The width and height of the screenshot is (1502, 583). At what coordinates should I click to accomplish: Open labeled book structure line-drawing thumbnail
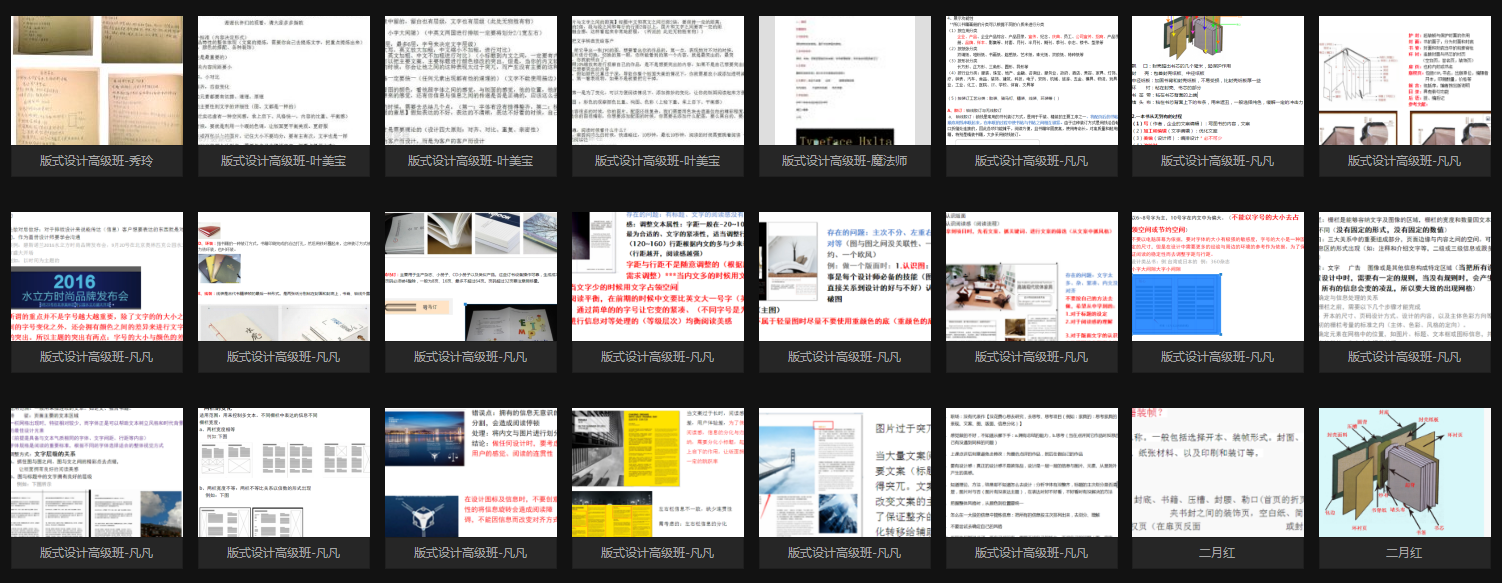[x=1408, y=80]
